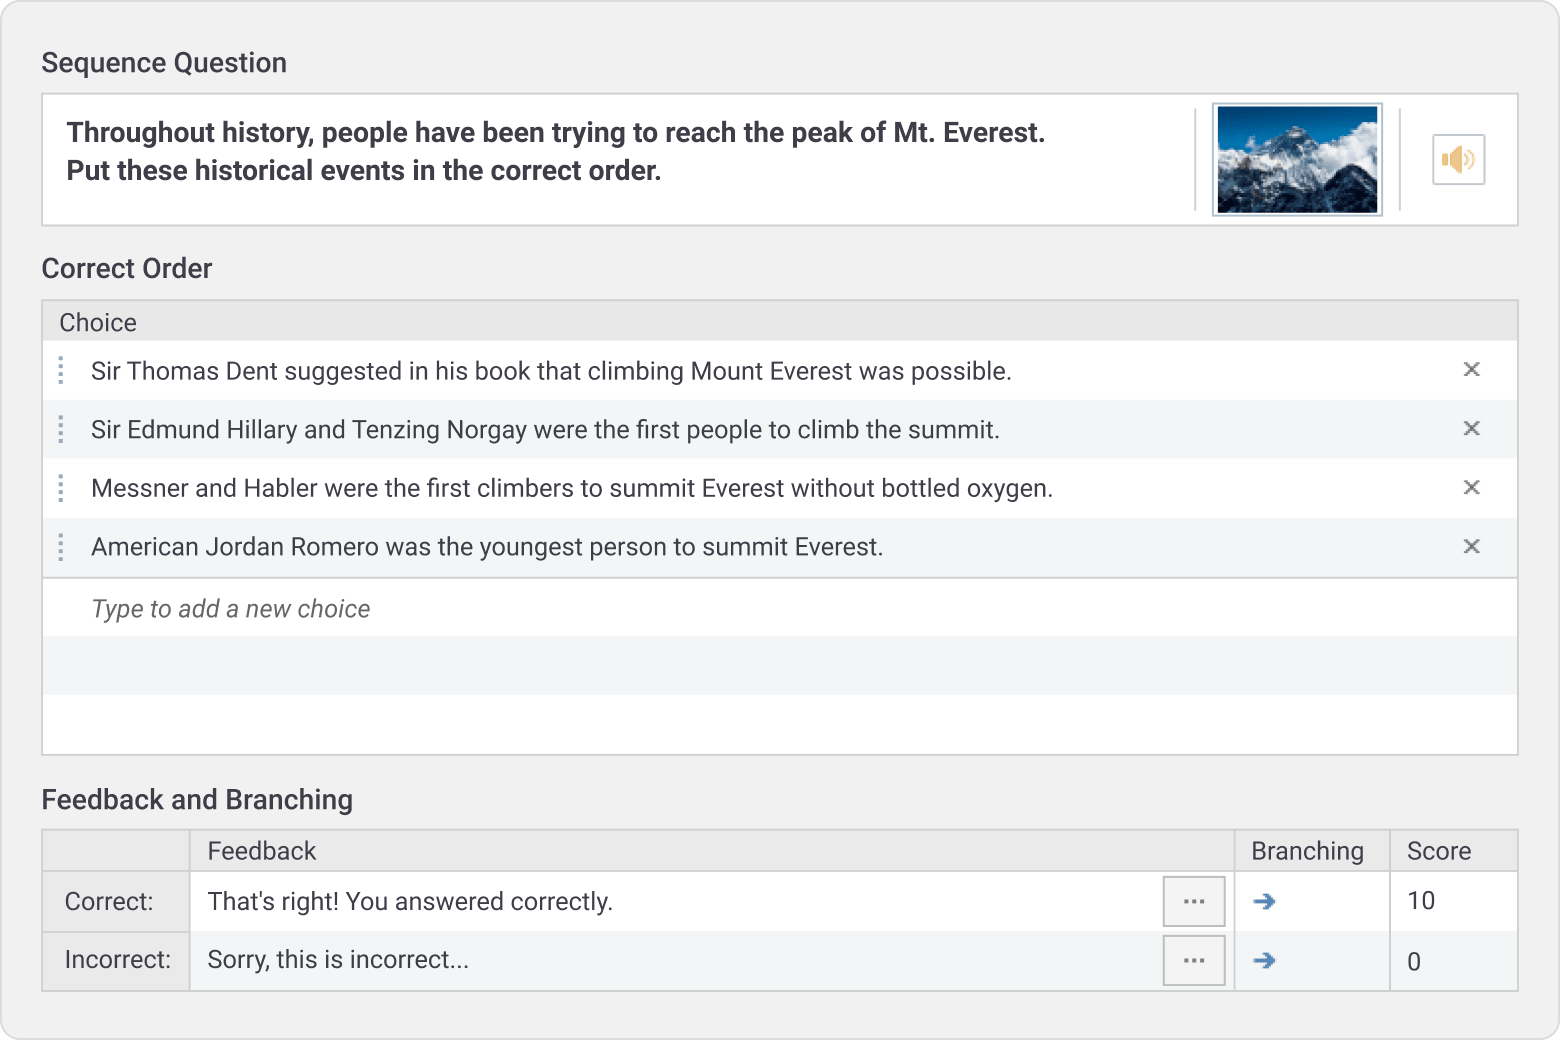Click the drag handle beside Sir Thomas Dent choice

[x=60, y=370]
